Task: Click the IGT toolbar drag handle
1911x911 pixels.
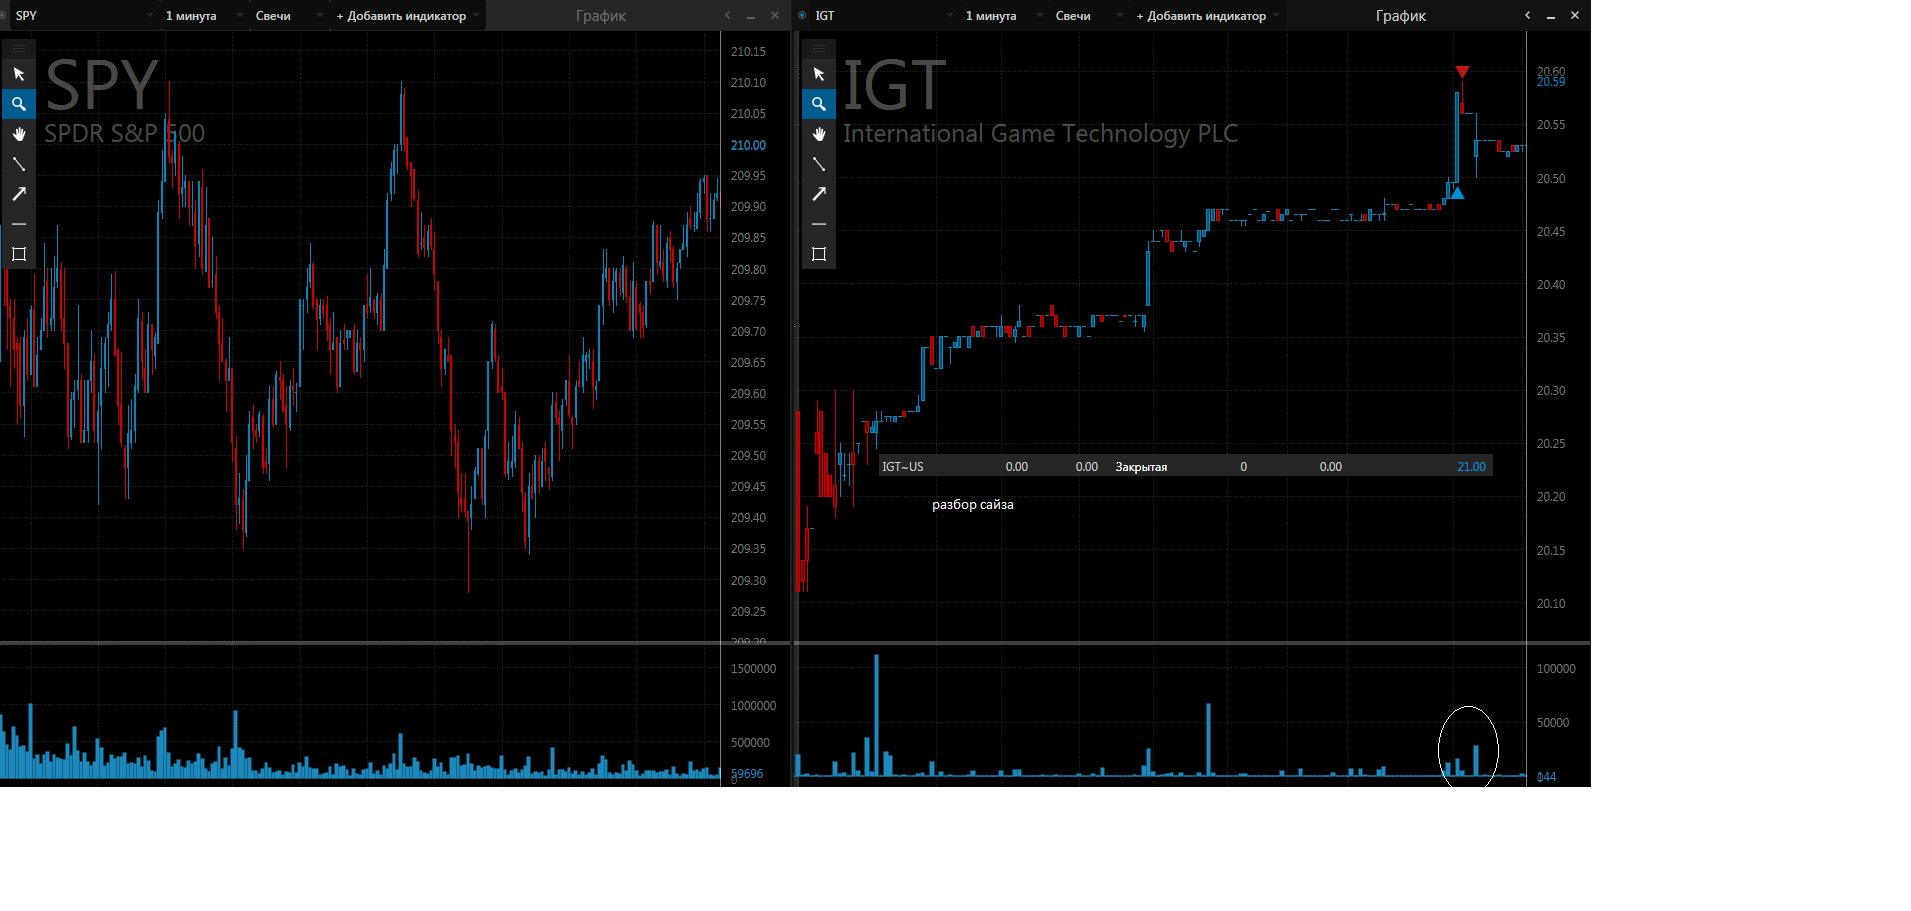Action: pos(819,48)
